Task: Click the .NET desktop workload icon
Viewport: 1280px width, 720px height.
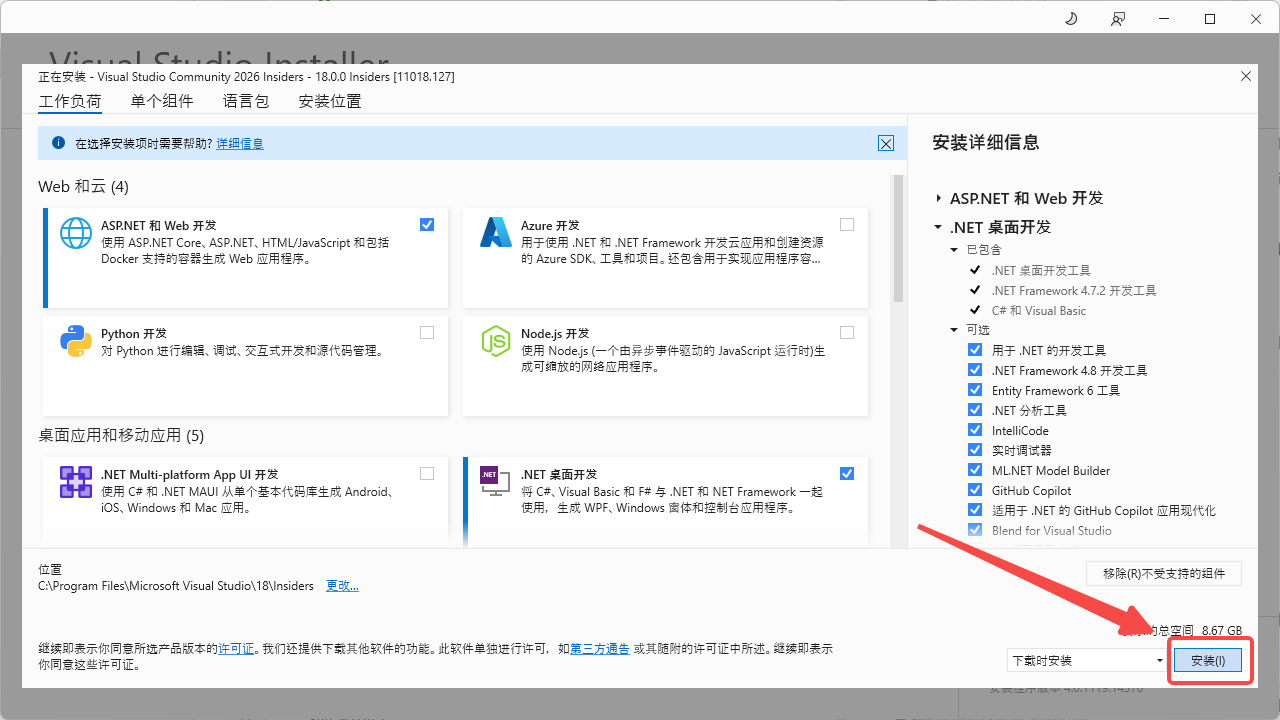Action: (490, 481)
